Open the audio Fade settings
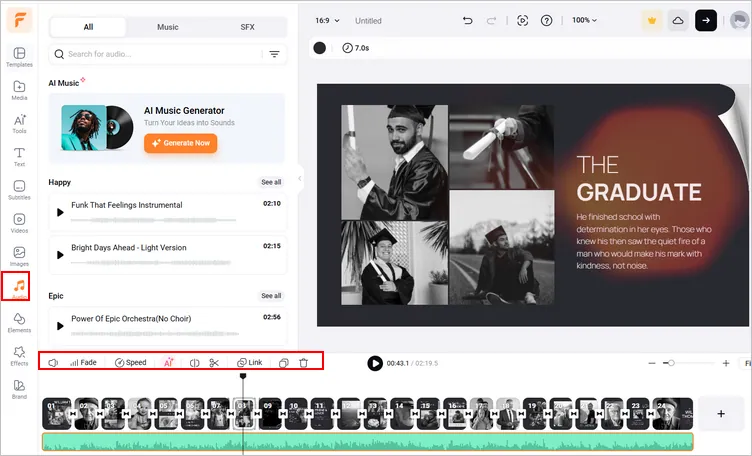The width and height of the screenshot is (752, 456). [x=83, y=362]
